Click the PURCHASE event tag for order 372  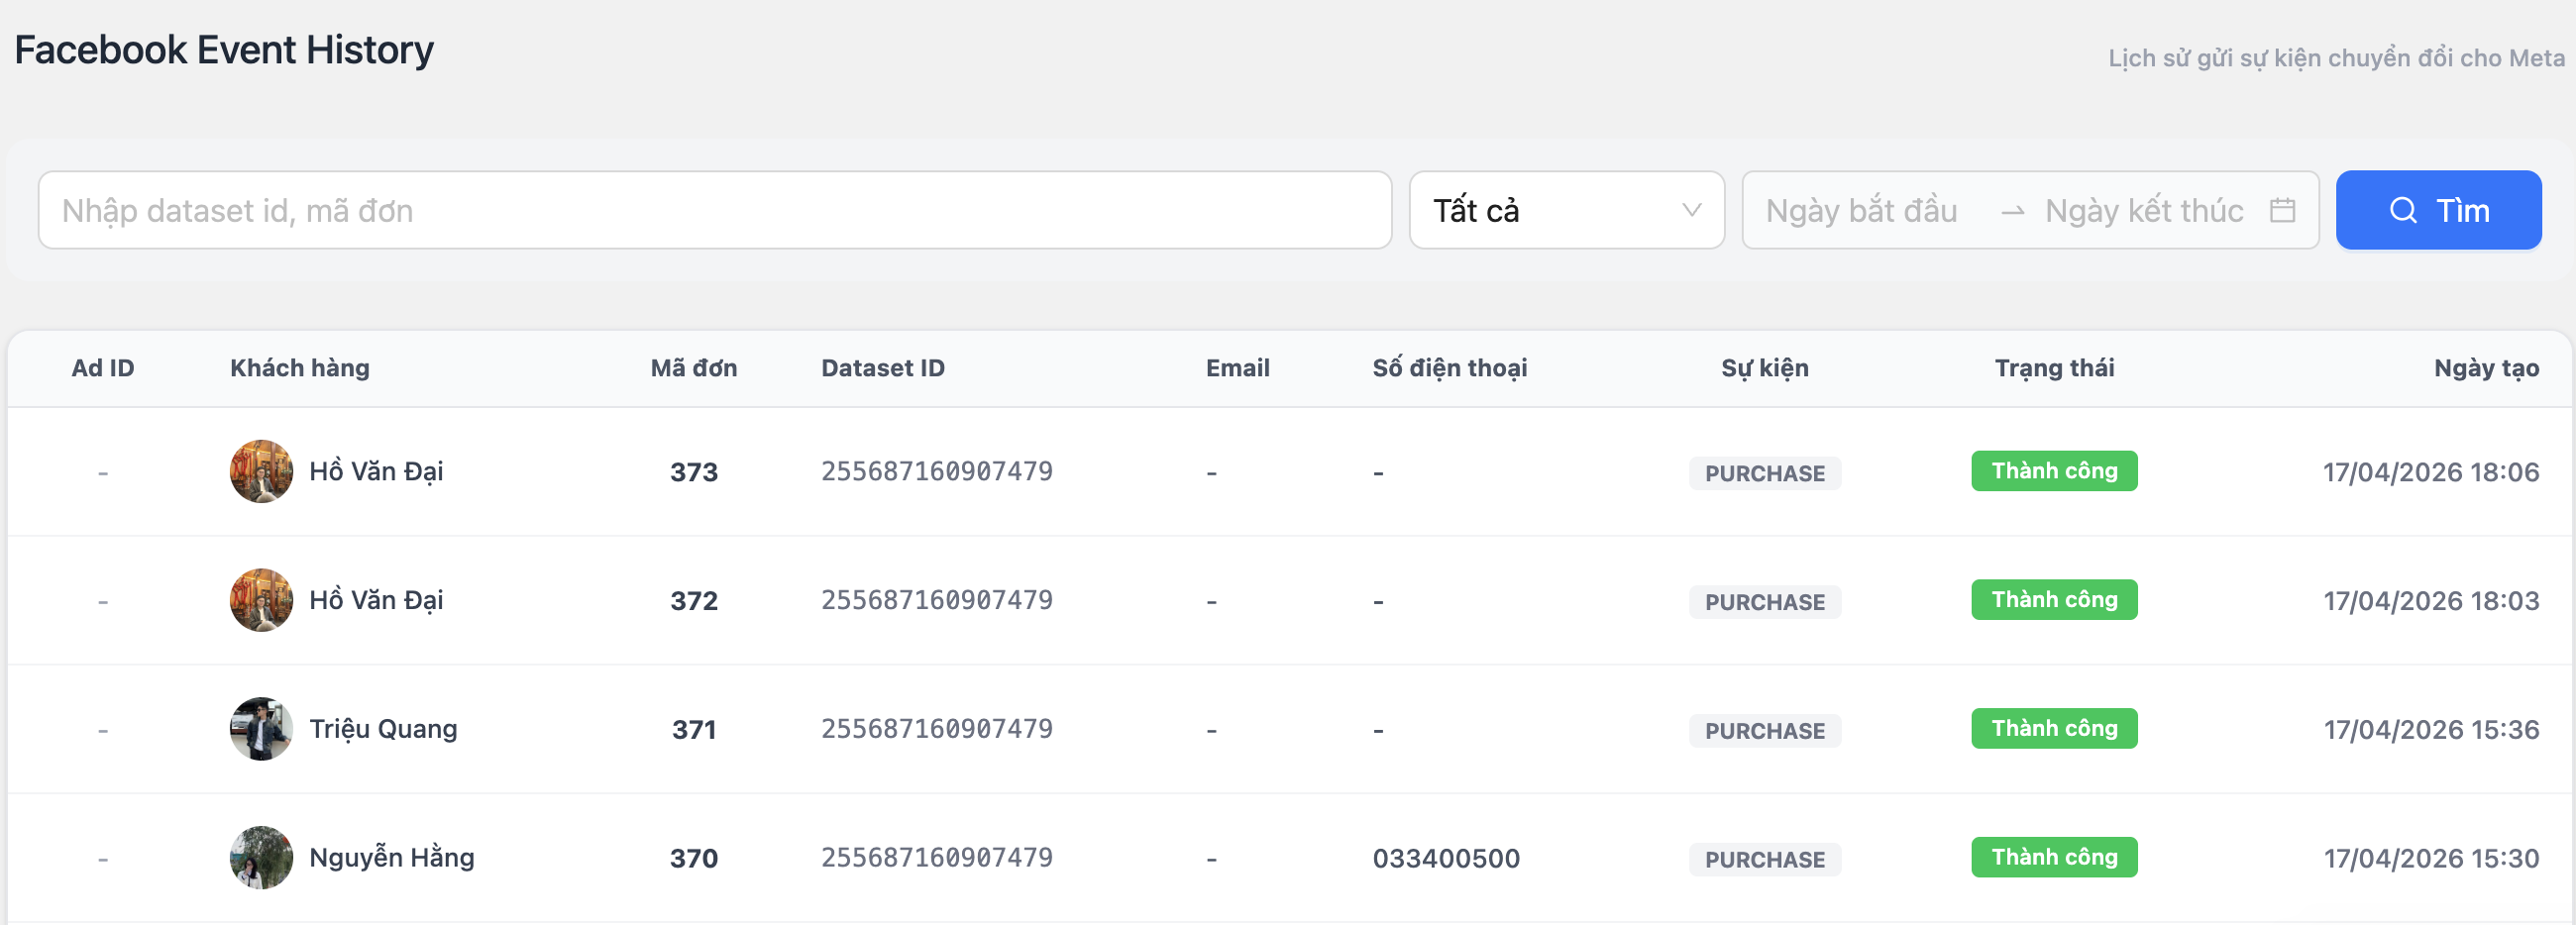tap(1764, 602)
